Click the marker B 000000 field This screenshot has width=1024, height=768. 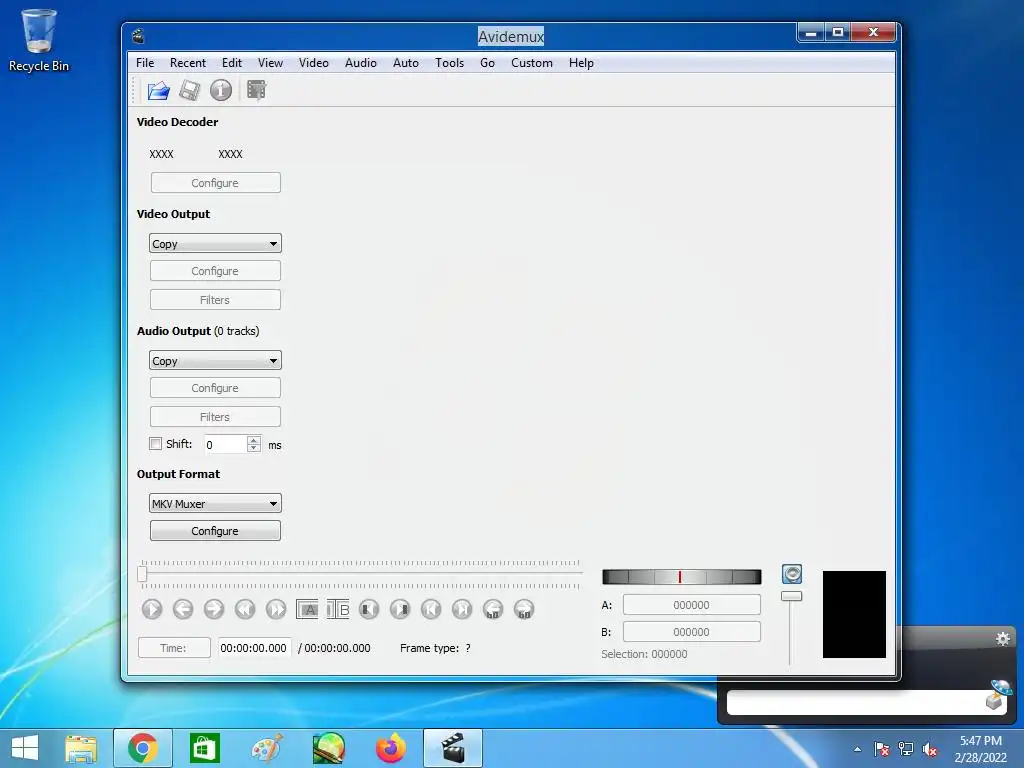(x=692, y=632)
